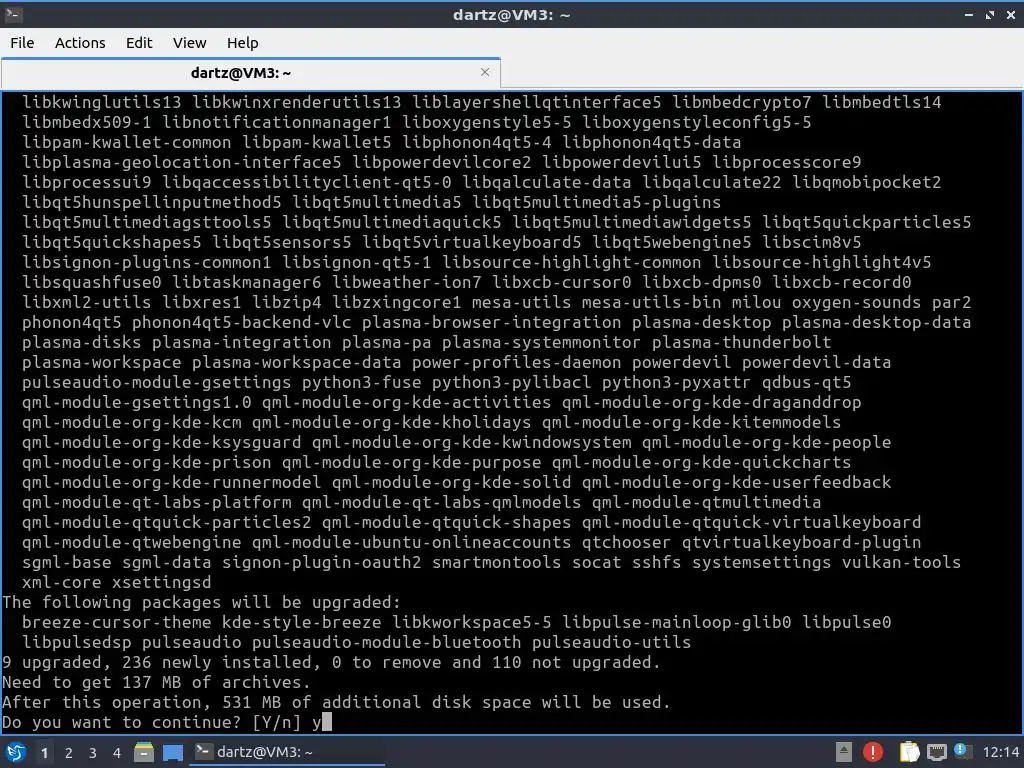Open the update notifier tray icon
Viewport: 1024px width, 768px height.
point(962,751)
